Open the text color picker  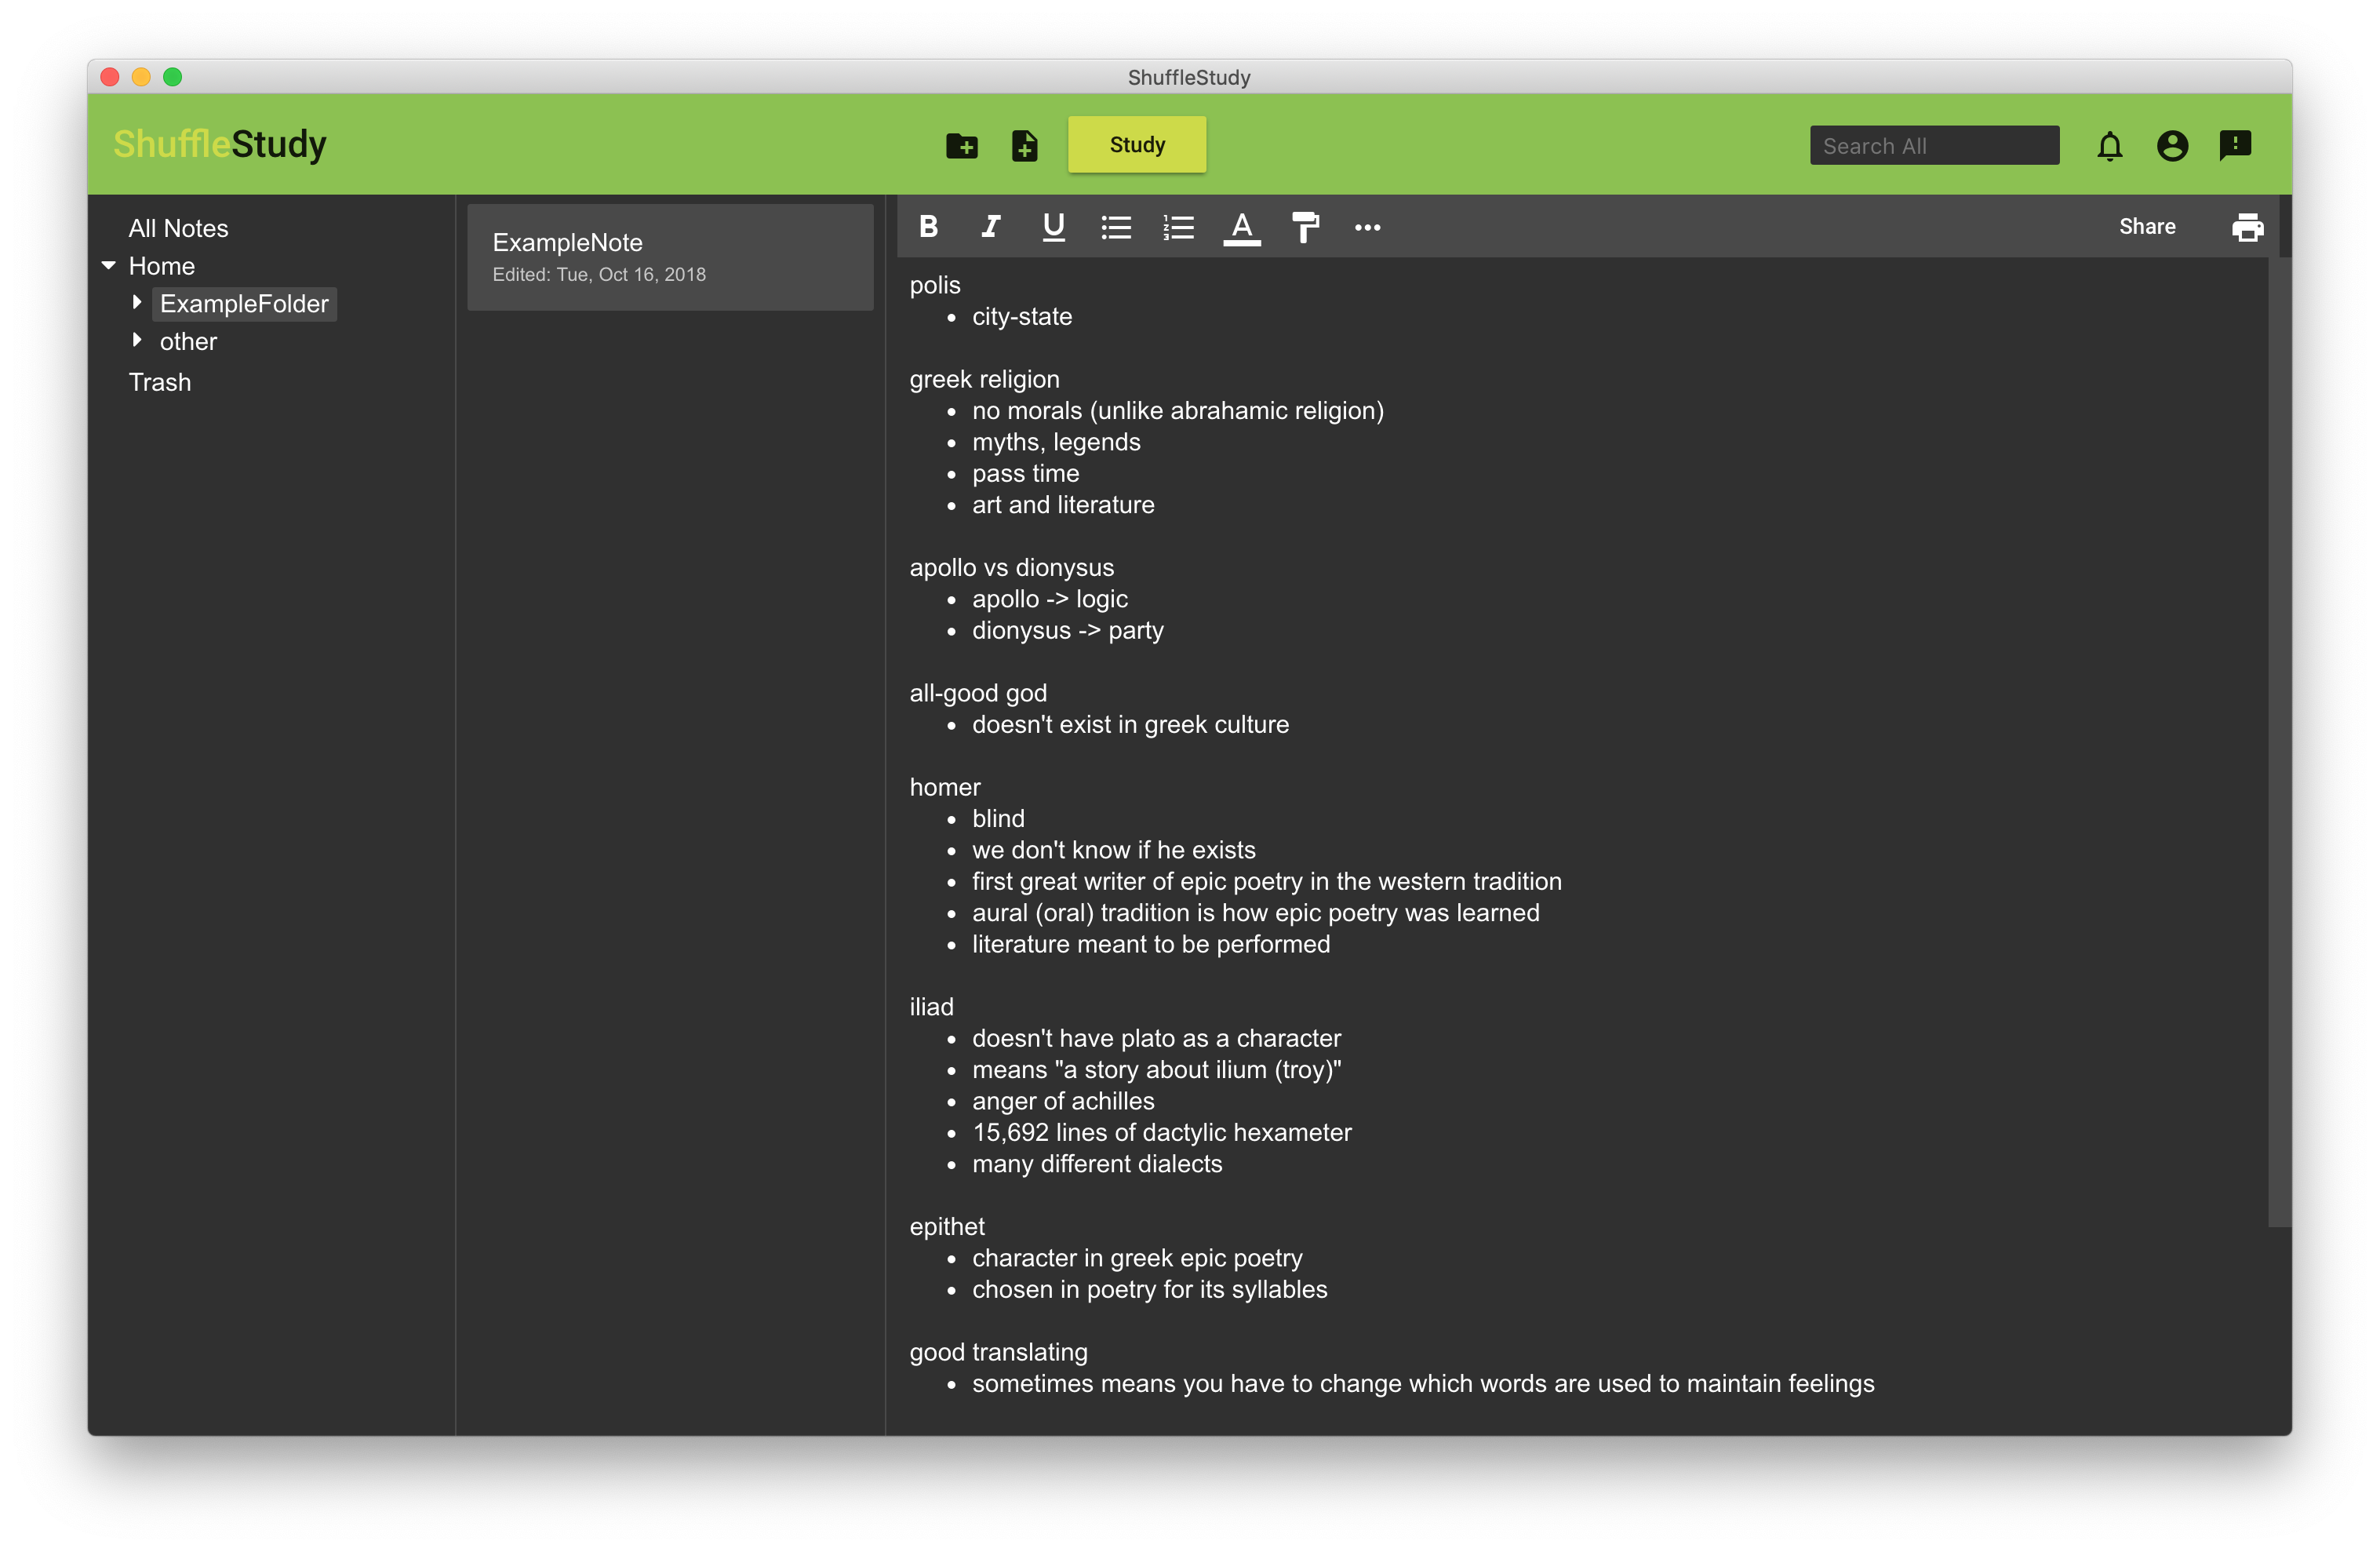click(x=1241, y=228)
